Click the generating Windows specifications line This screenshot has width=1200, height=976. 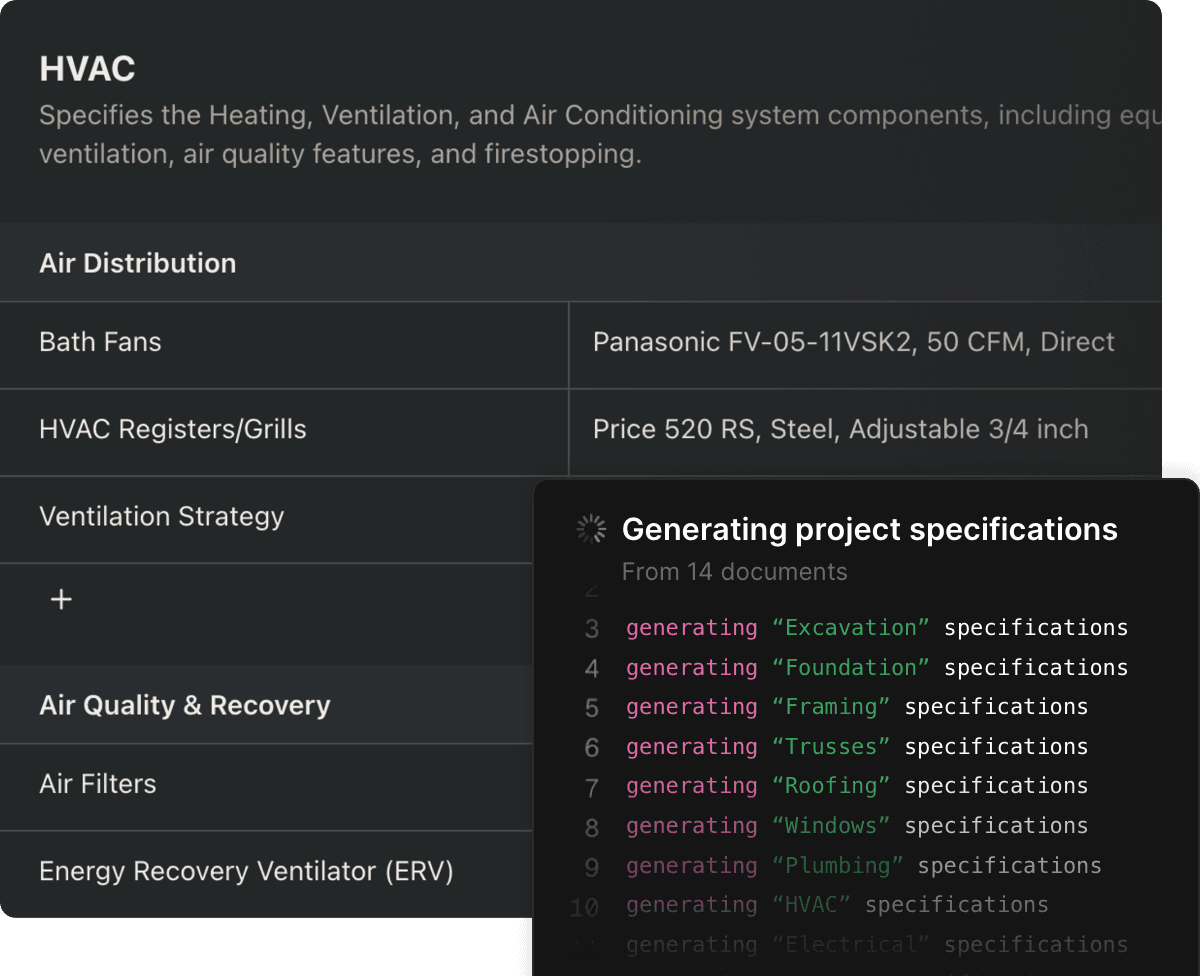[x=857, y=826]
